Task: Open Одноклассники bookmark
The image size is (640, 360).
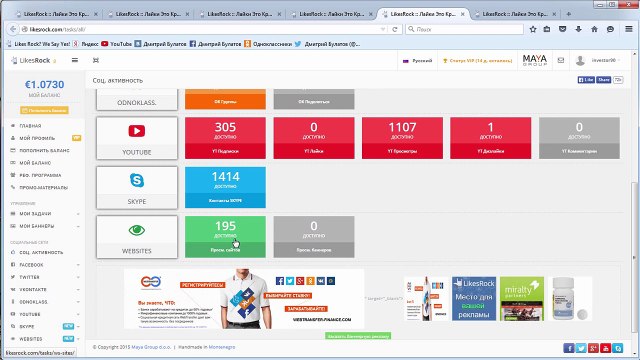Action: click(x=268, y=44)
